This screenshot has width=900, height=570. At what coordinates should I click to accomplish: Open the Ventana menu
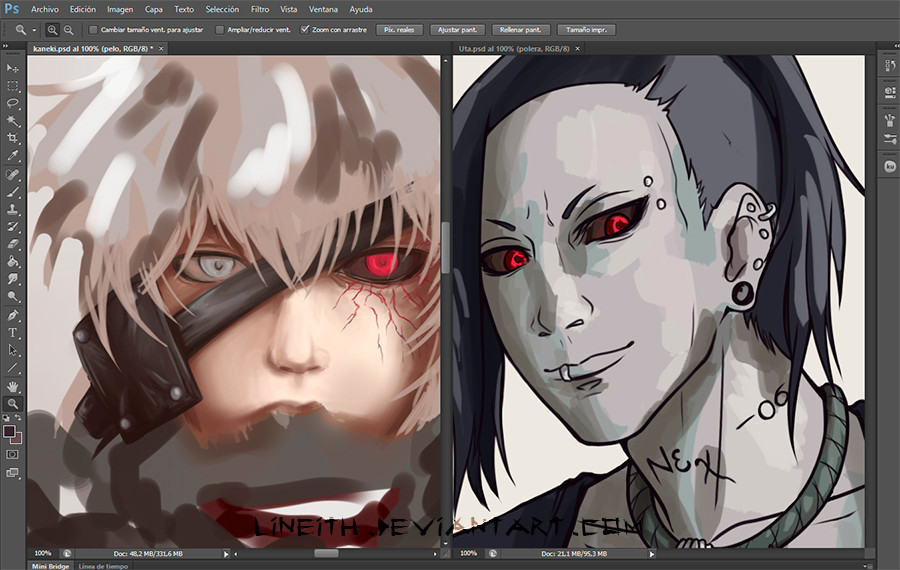[323, 9]
